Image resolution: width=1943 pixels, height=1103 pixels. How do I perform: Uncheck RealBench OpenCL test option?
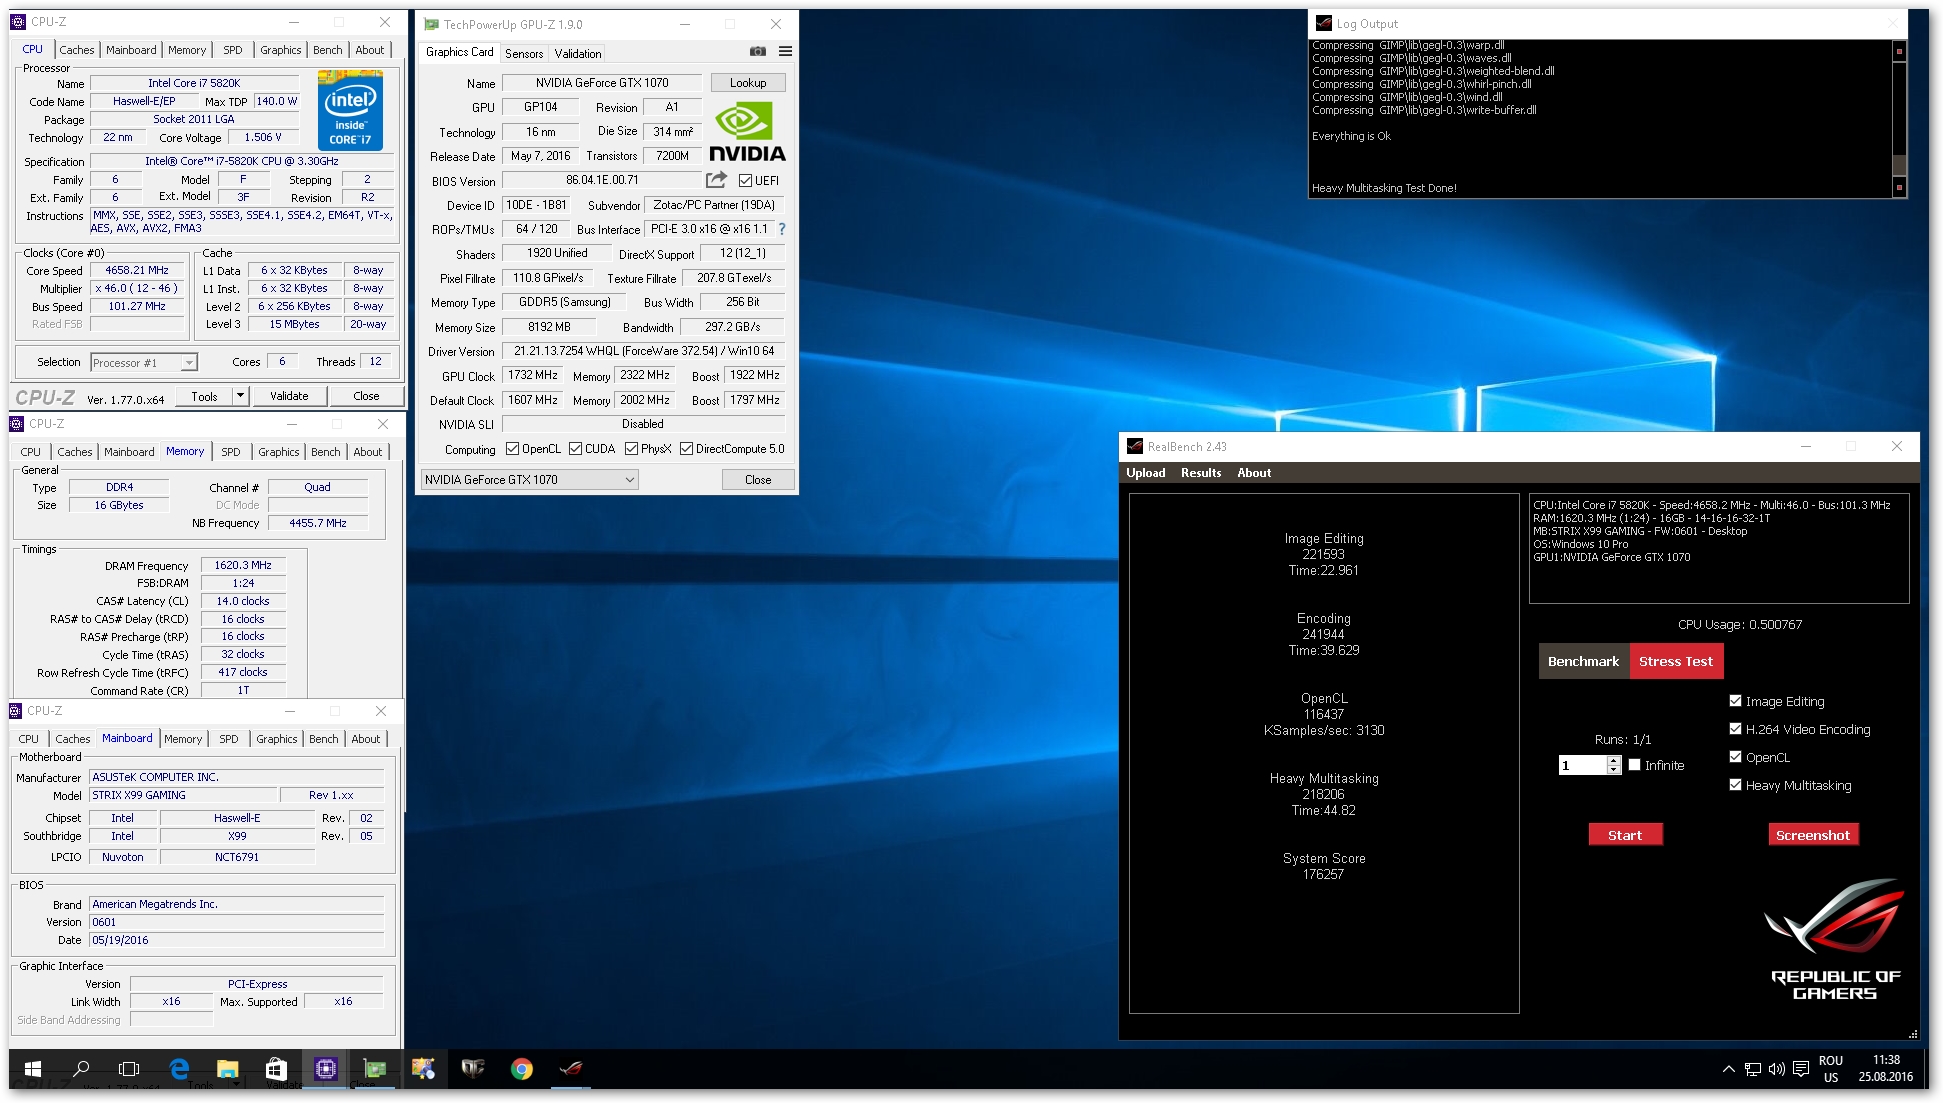pyautogui.click(x=1735, y=757)
